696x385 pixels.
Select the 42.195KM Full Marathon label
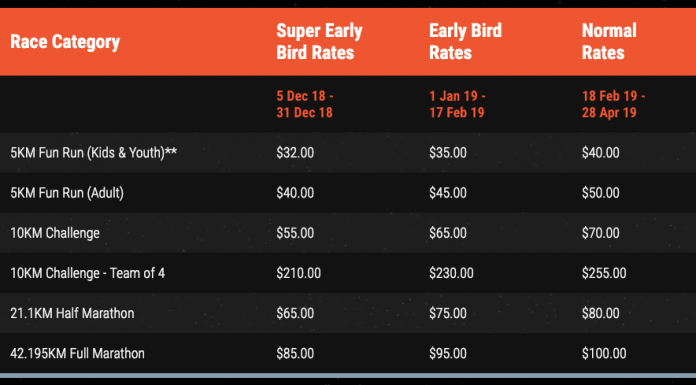(77, 353)
